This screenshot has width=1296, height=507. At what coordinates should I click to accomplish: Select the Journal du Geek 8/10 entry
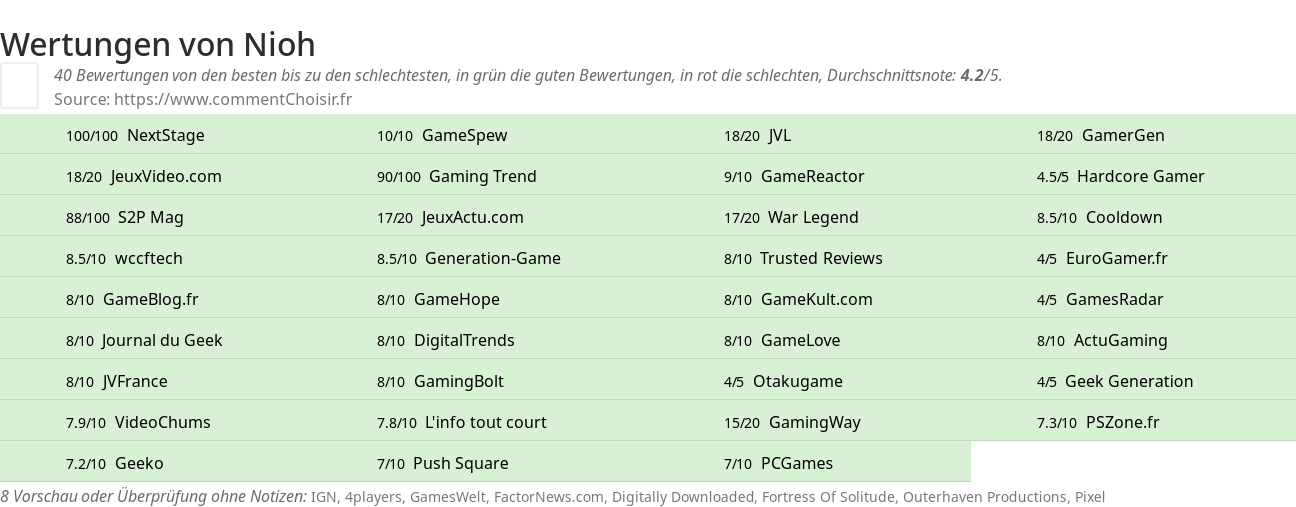(144, 340)
